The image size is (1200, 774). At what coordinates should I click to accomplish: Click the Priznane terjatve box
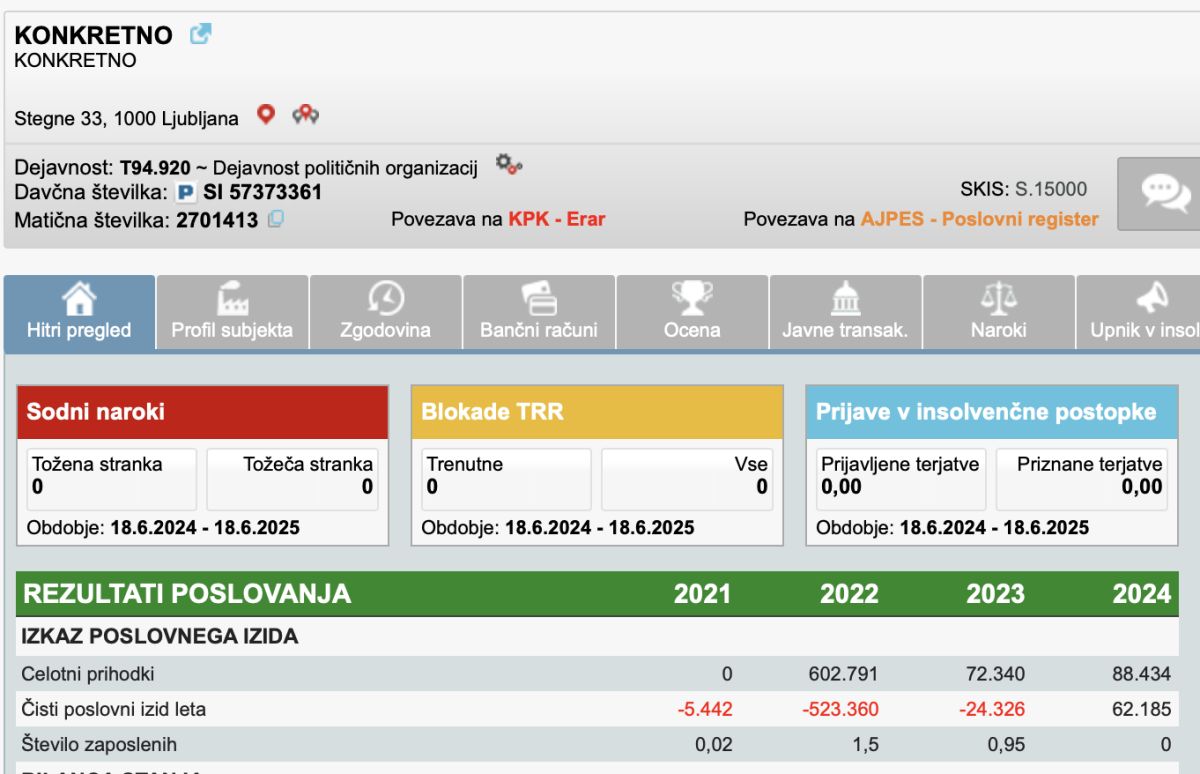1083,479
